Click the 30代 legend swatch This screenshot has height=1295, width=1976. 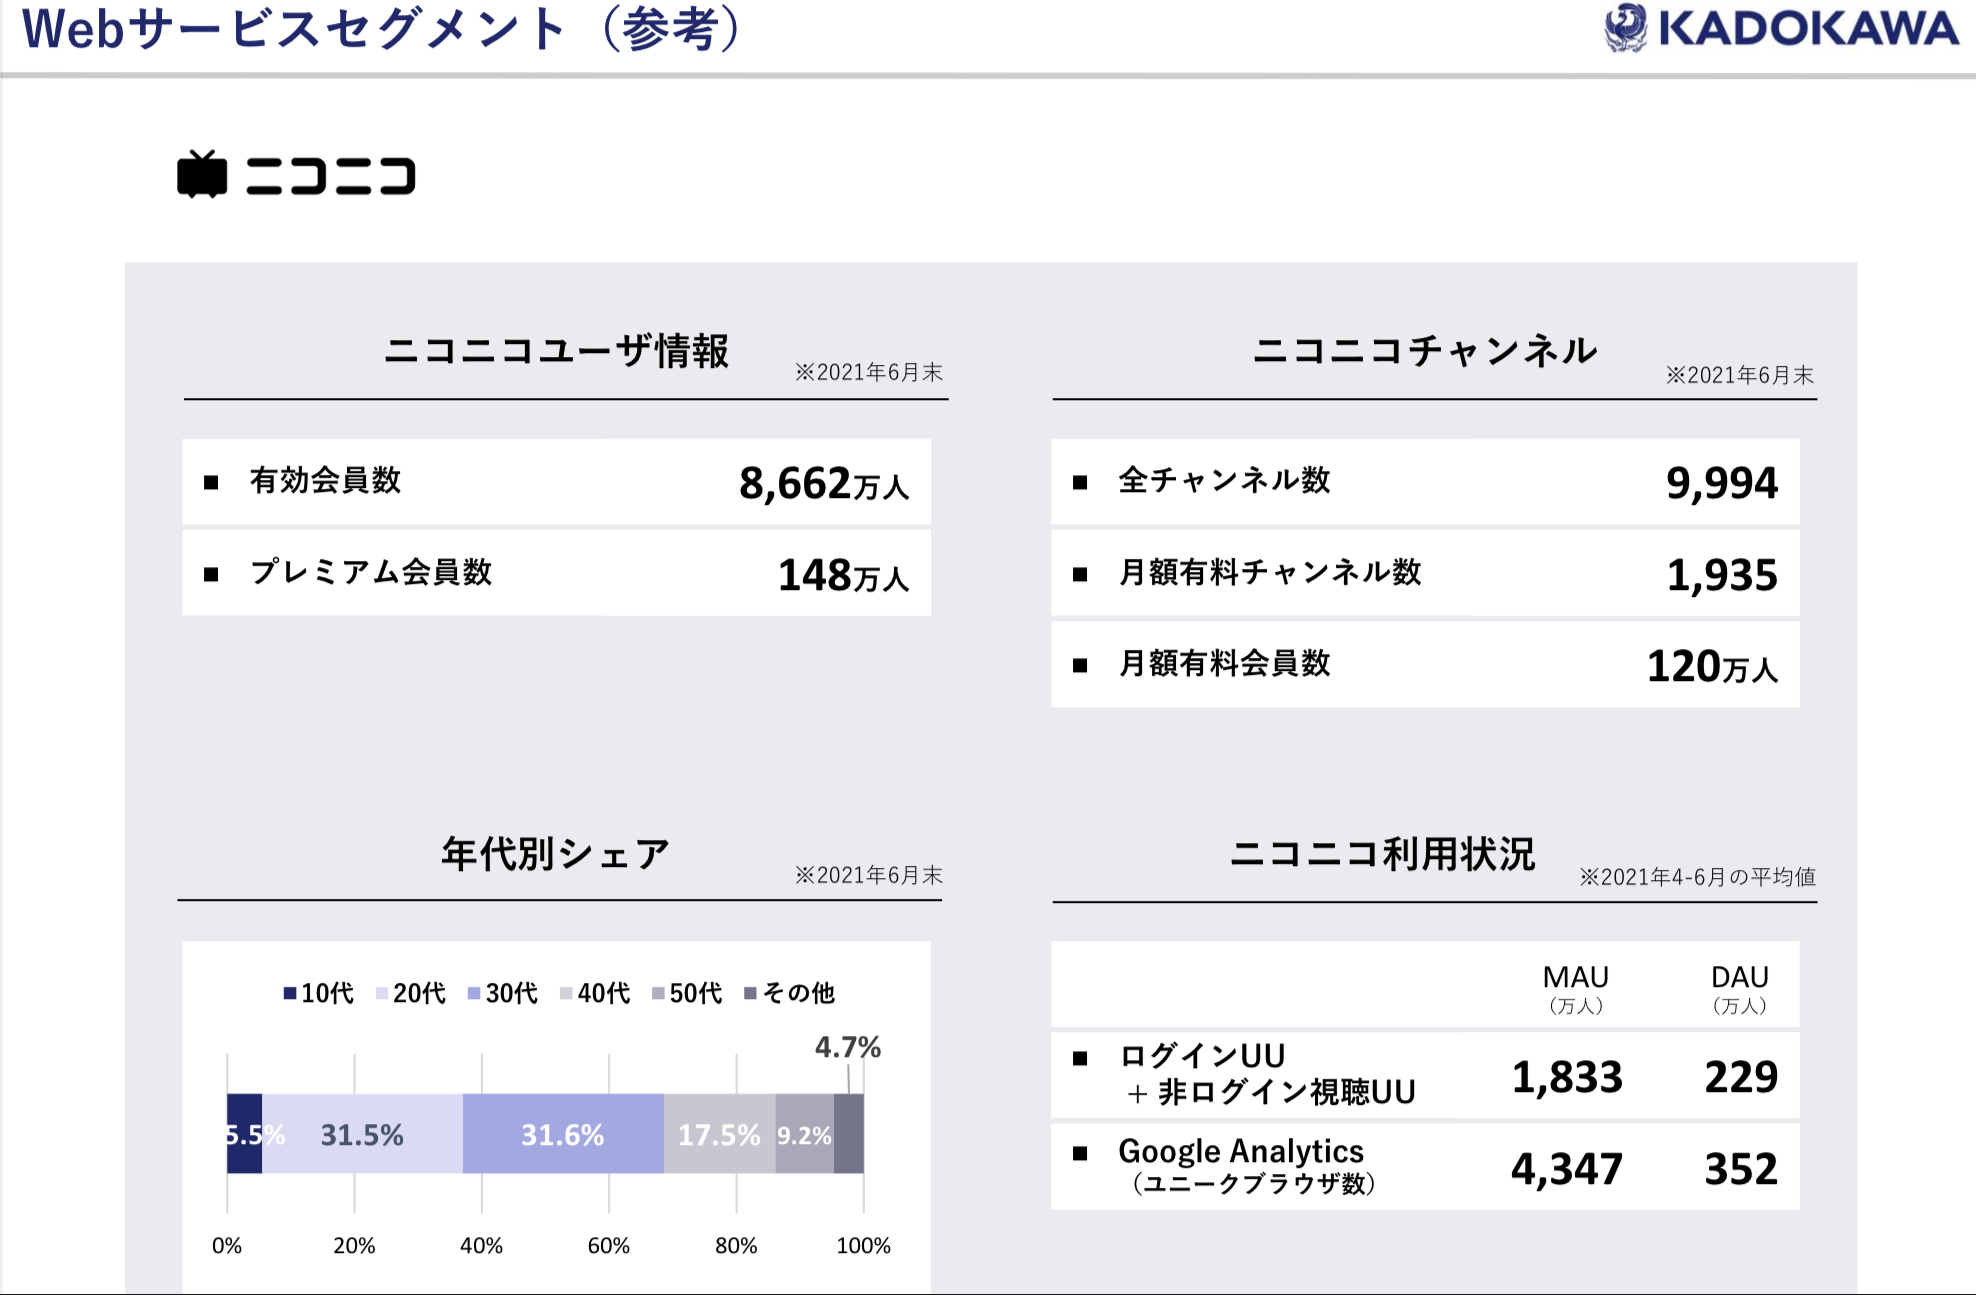click(x=474, y=993)
